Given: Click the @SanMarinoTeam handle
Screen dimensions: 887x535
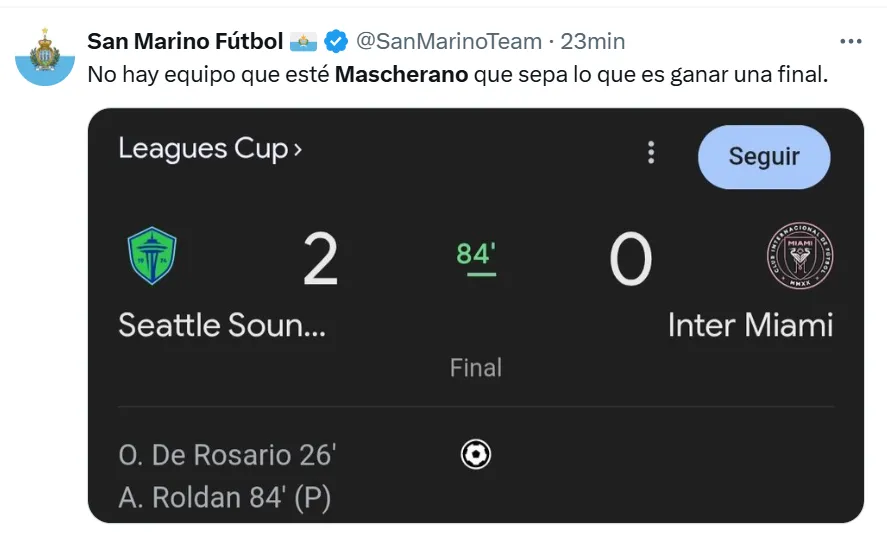Looking at the screenshot, I should tap(449, 42).
